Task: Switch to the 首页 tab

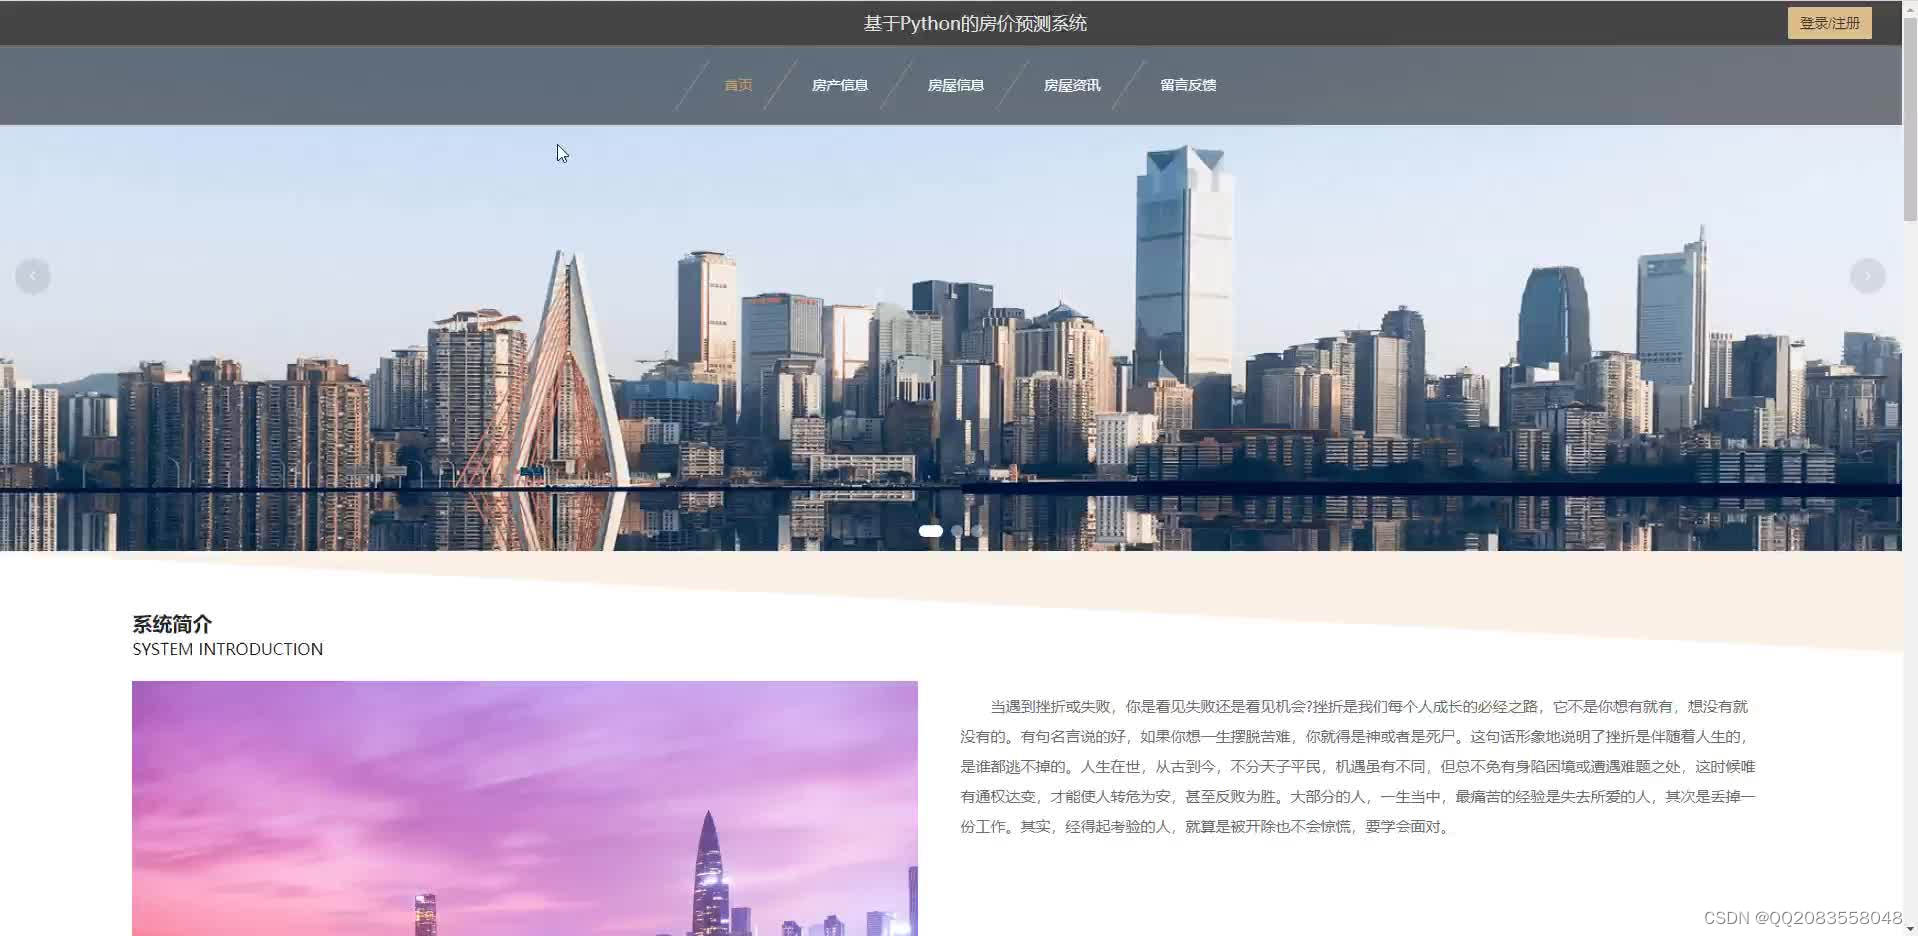Action: [738, 85]
